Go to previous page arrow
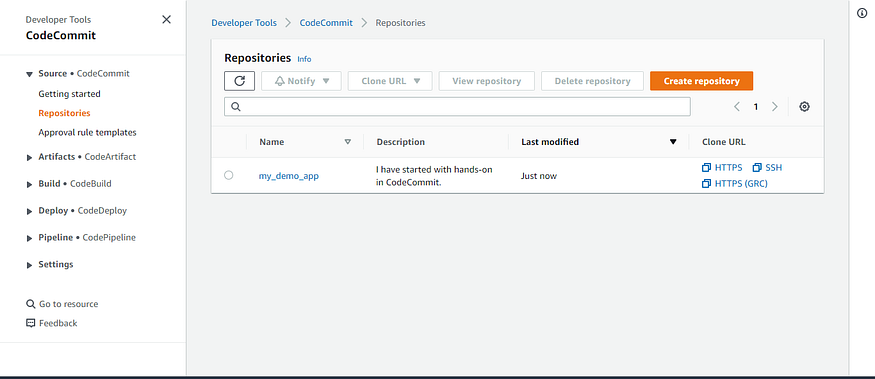 click(737, 107)
